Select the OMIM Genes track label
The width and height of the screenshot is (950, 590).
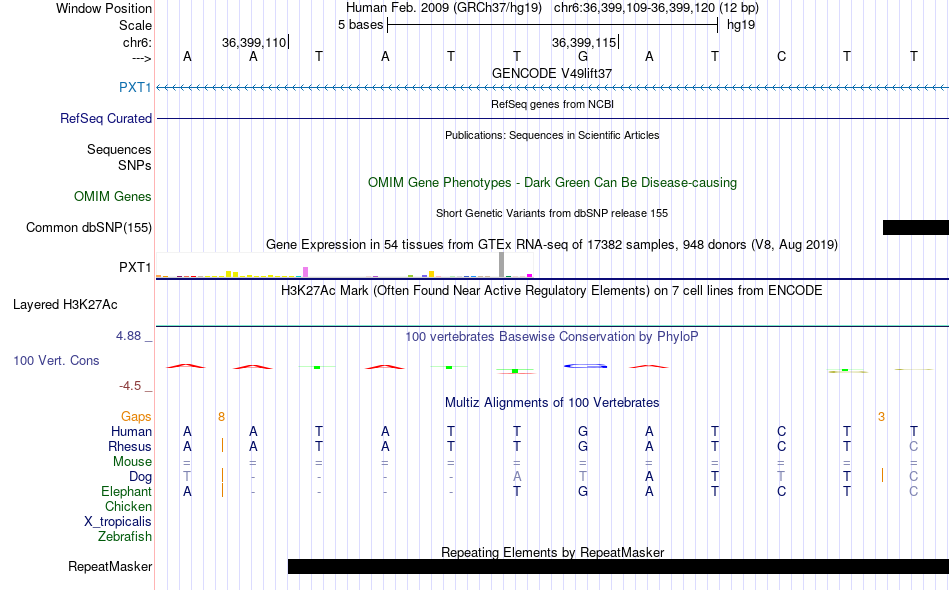(113, 196)
